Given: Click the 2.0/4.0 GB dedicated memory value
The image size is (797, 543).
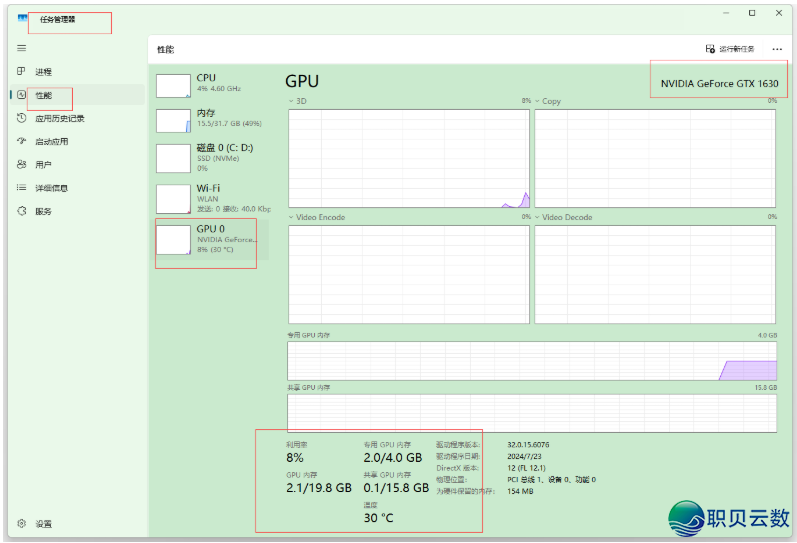Looking at the screenshot, I should pyautogui.click(x=393, y=458).
